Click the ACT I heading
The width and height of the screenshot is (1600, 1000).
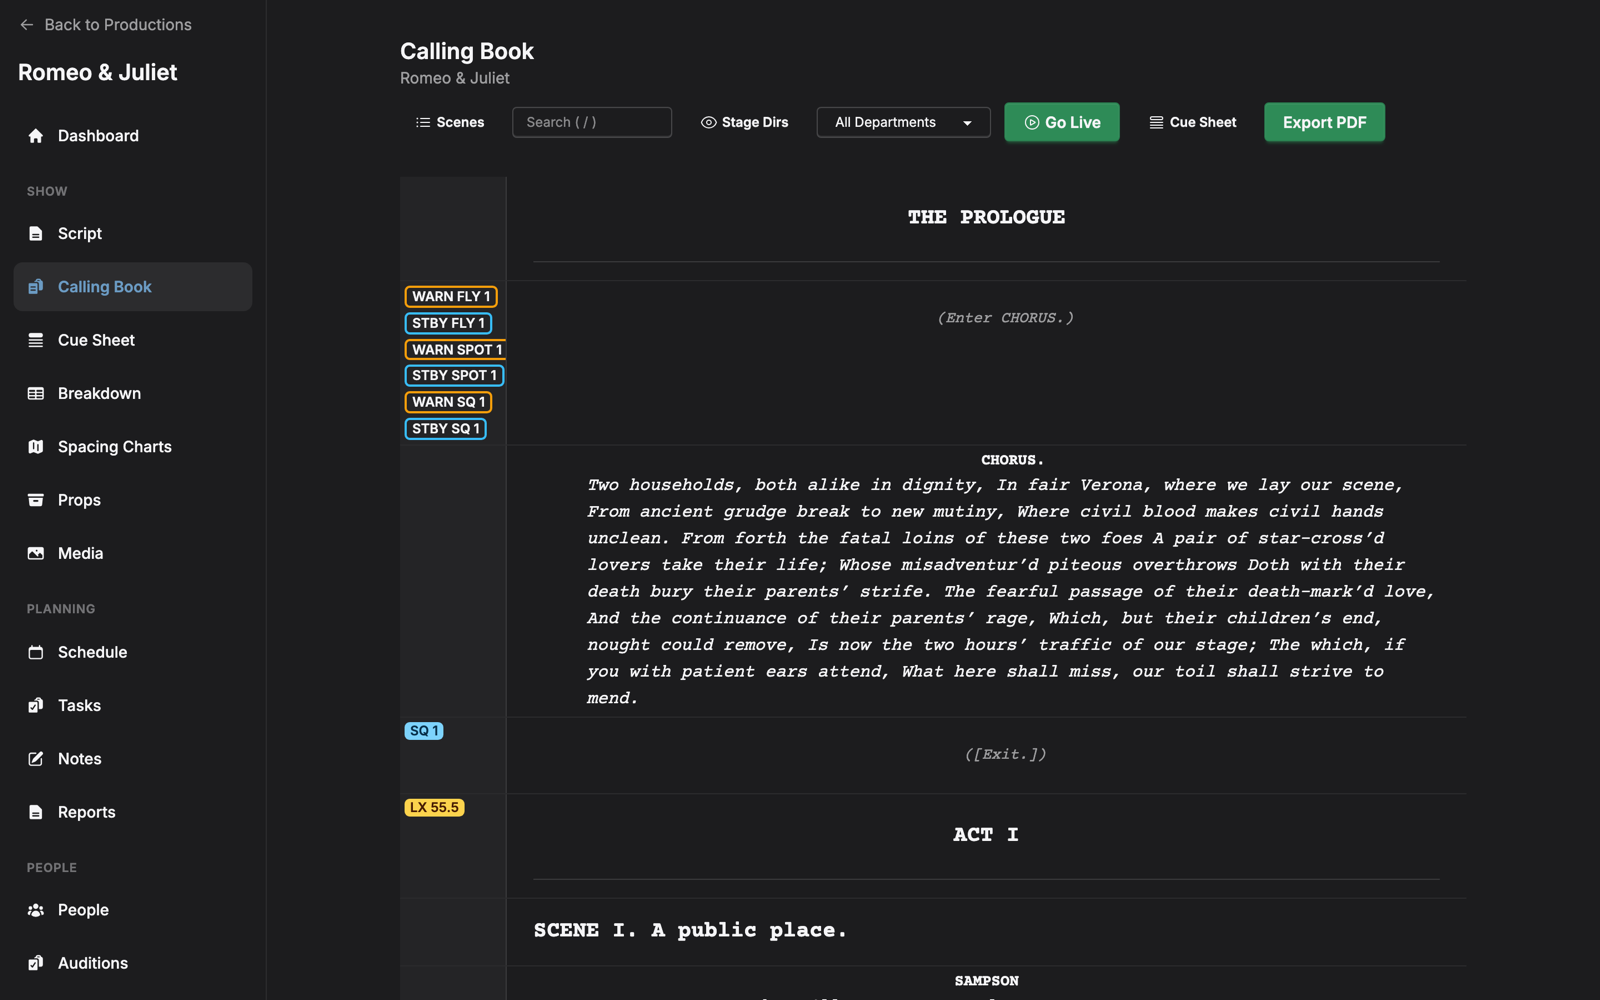[986, 835]
